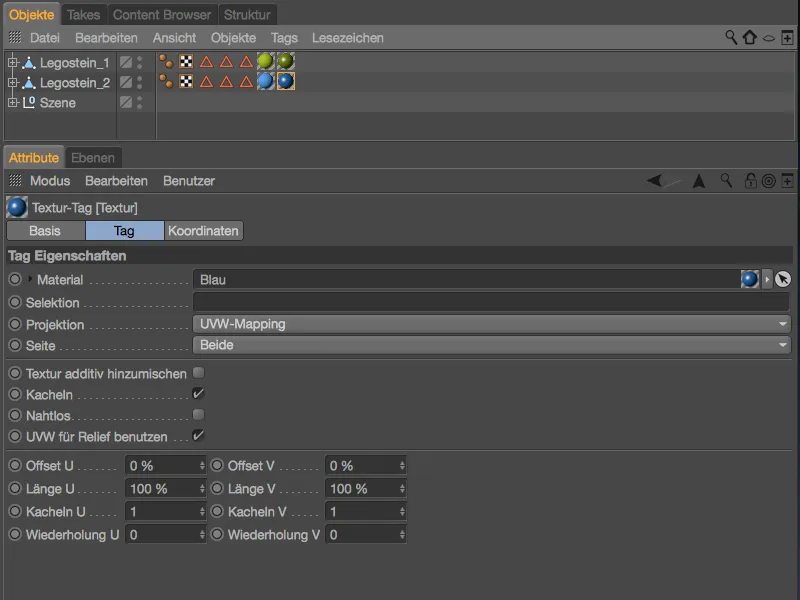The height and width of the screenshot is (600, 800).
Task: Select the second orange triangle tag on Legostein_2
Action: [227, 82]
